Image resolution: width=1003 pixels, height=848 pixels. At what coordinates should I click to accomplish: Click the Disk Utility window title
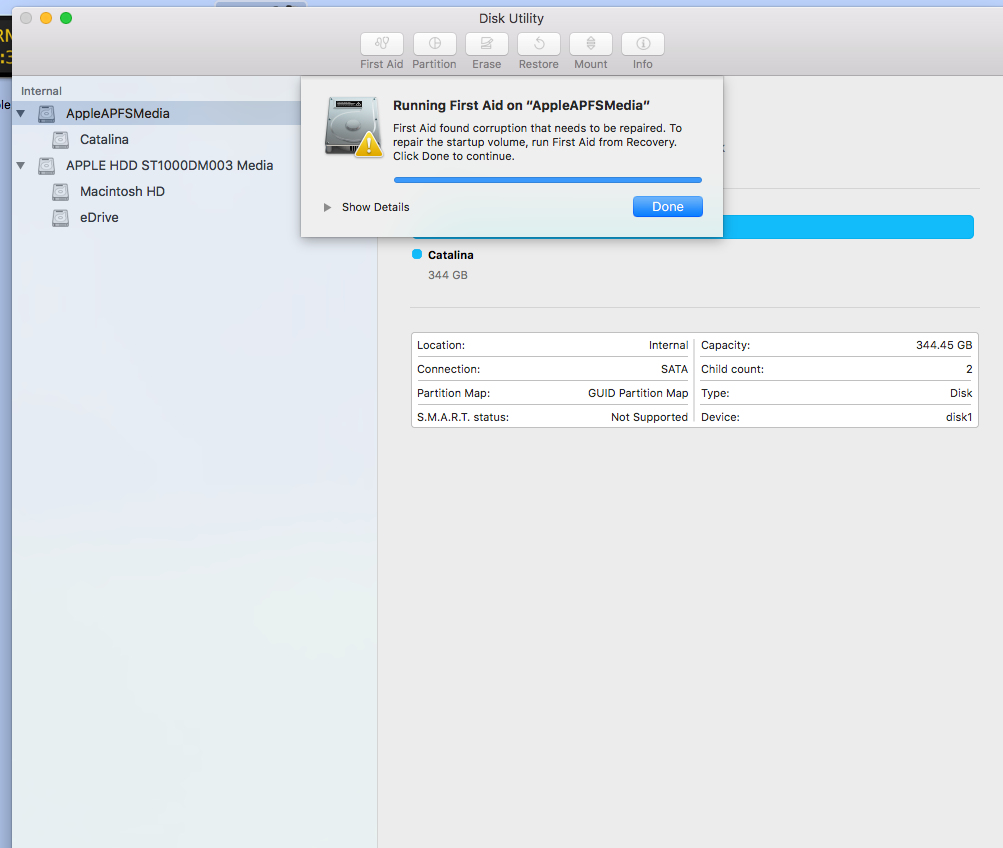[x=511, y=19]
